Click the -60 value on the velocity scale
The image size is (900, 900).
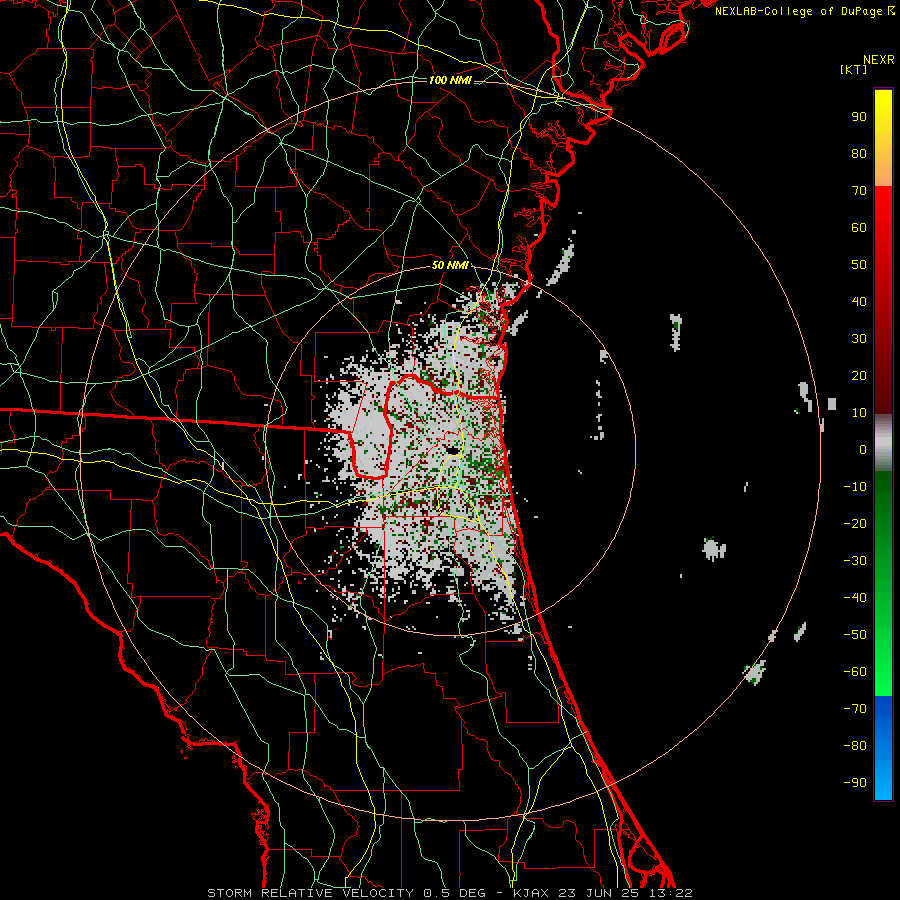[x=855, y=672]
